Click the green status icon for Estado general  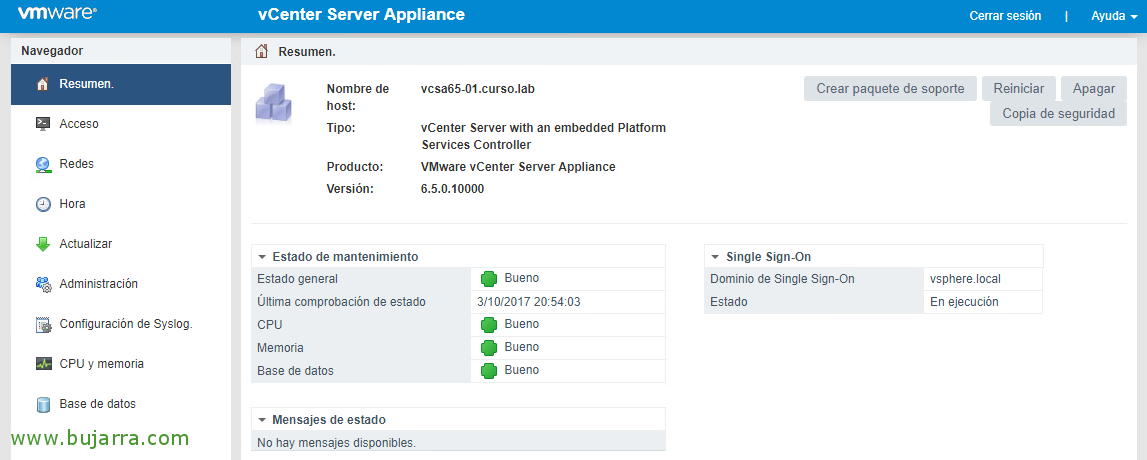click(489, 279)
